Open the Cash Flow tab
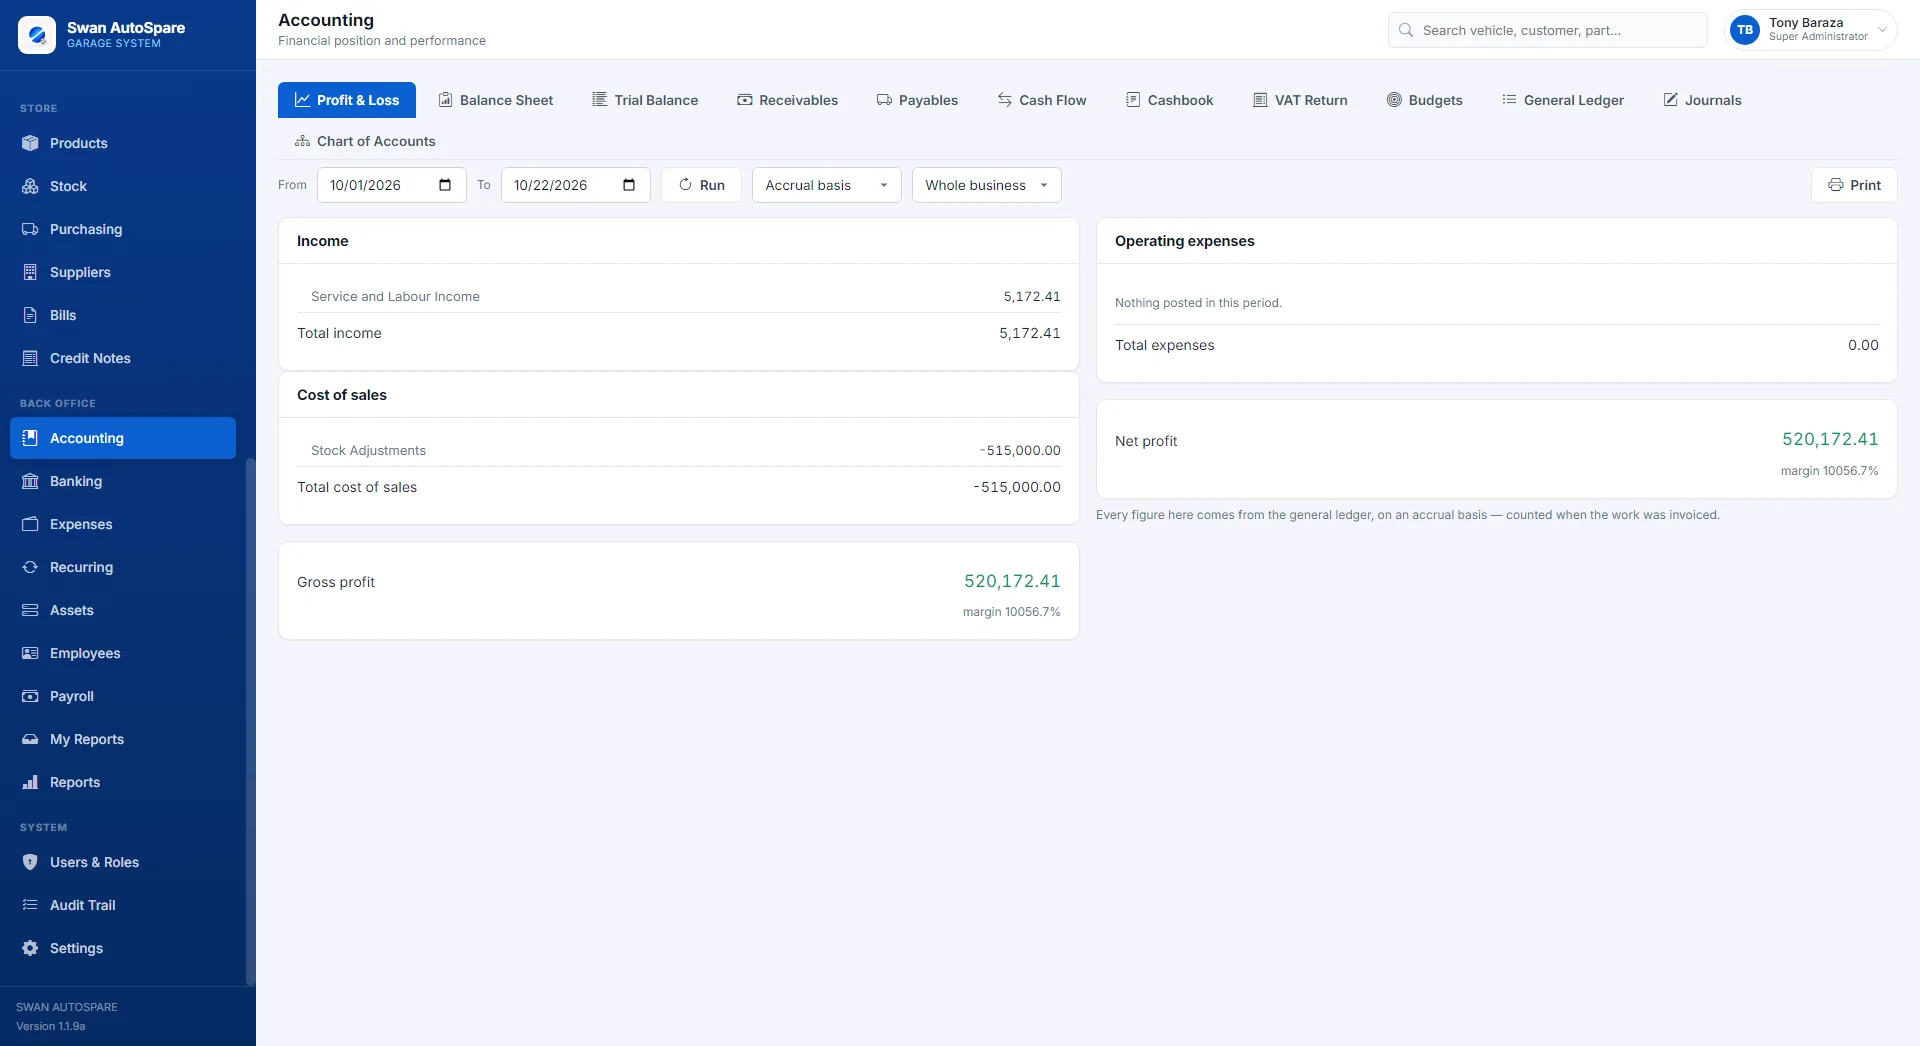The image size is (1920, 1046). (x=1042, y=100)
